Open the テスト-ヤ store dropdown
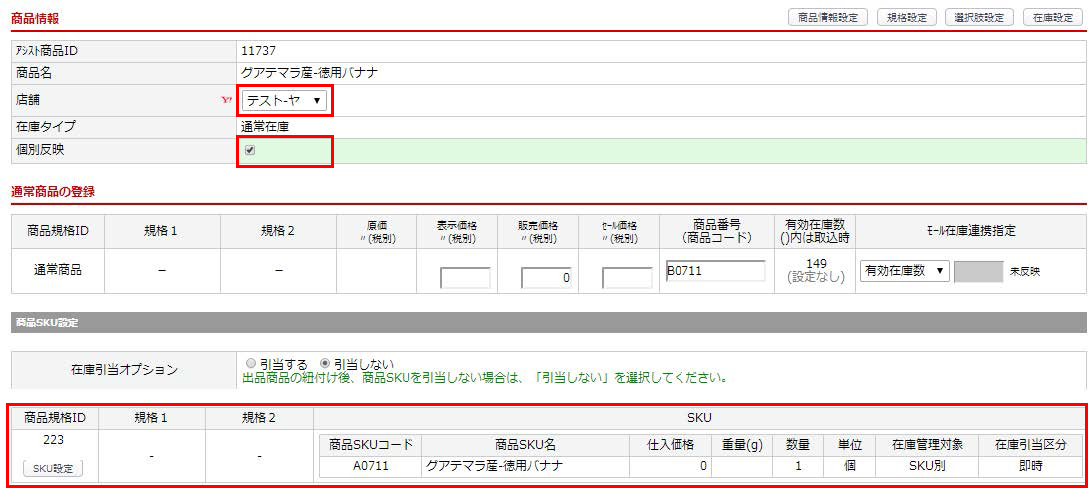1092x496 pixels. [284, 101]
